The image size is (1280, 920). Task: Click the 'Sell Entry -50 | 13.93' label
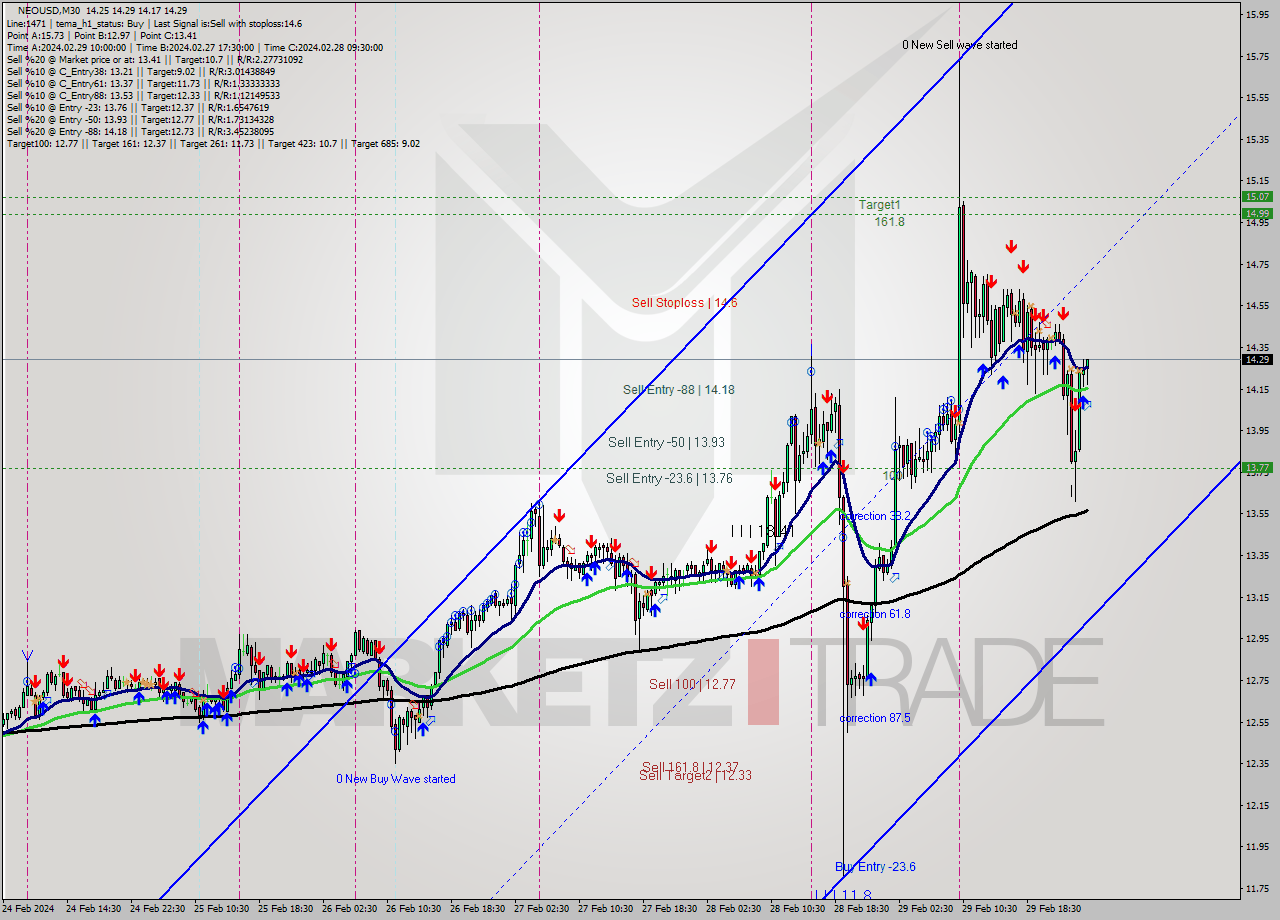click(x=665, y=442)
